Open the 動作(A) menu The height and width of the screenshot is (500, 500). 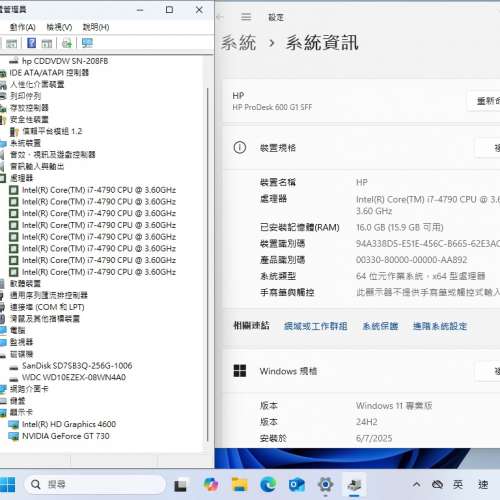pos(22,27)
